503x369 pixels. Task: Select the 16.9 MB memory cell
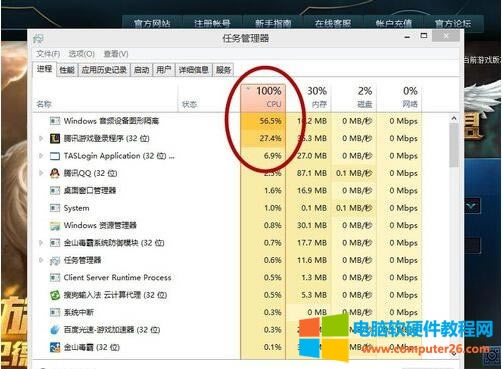(308, 190)
